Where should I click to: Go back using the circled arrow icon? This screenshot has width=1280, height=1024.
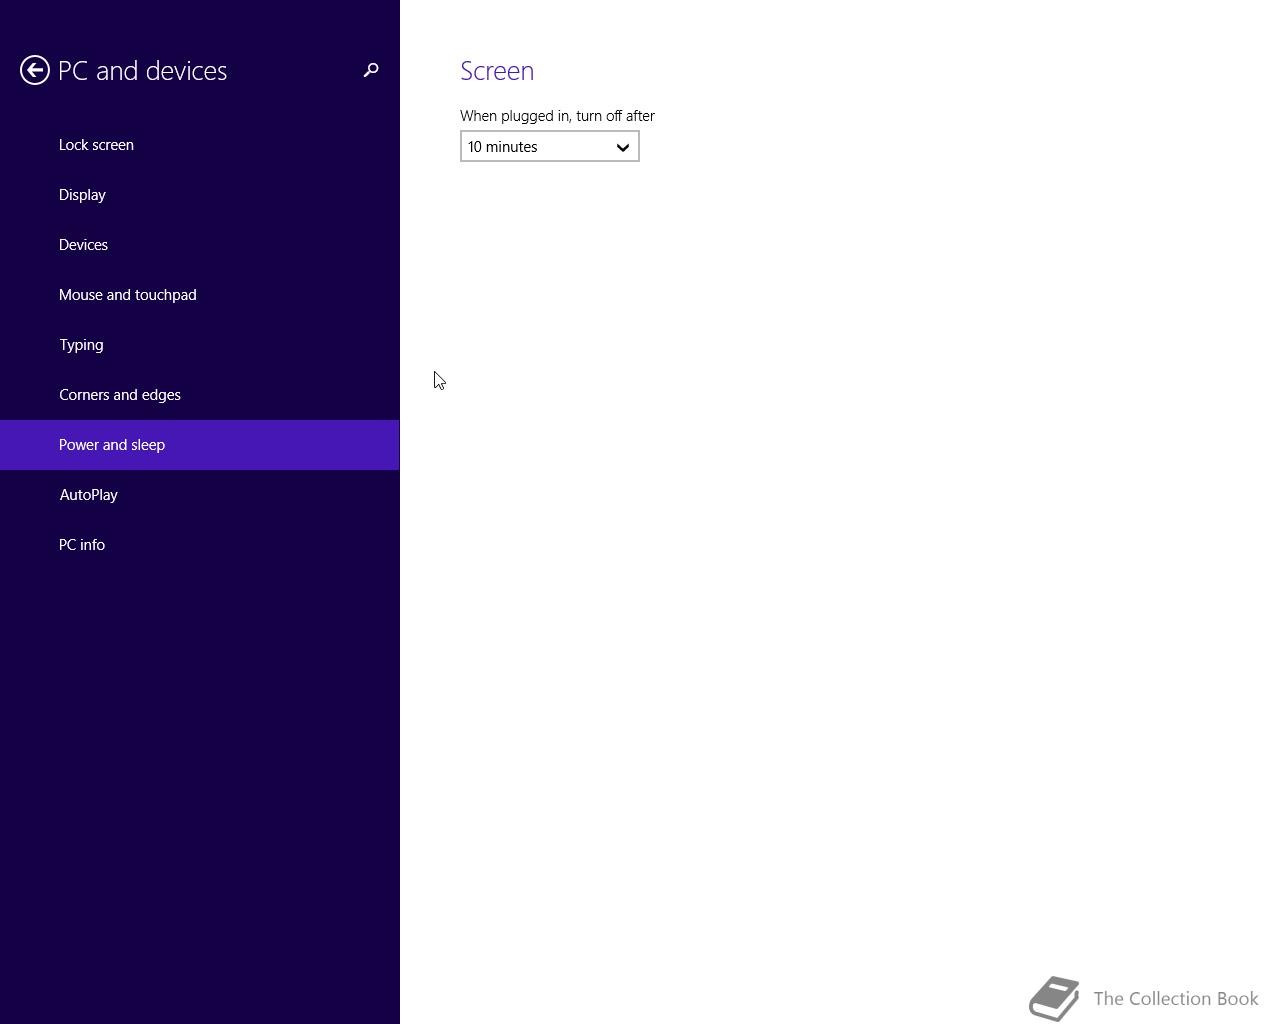(35, 70)
